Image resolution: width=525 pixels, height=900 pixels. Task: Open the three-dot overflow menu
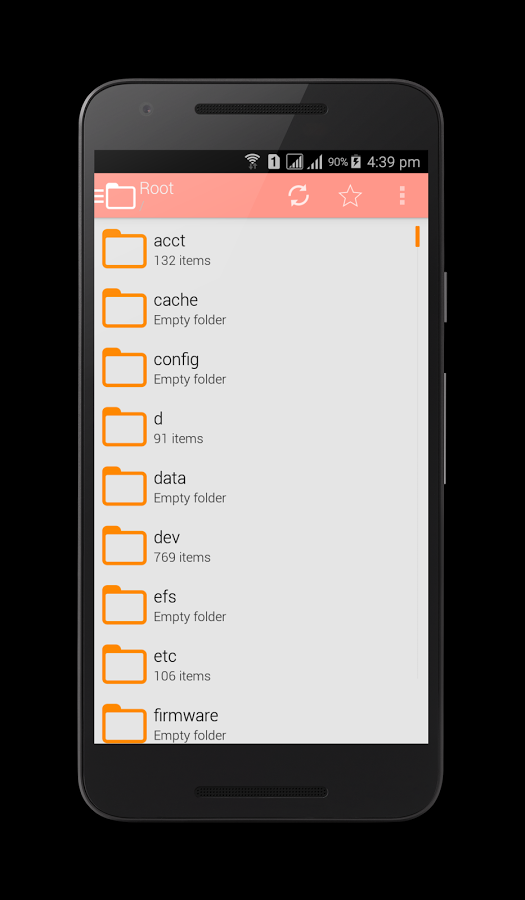402,196
